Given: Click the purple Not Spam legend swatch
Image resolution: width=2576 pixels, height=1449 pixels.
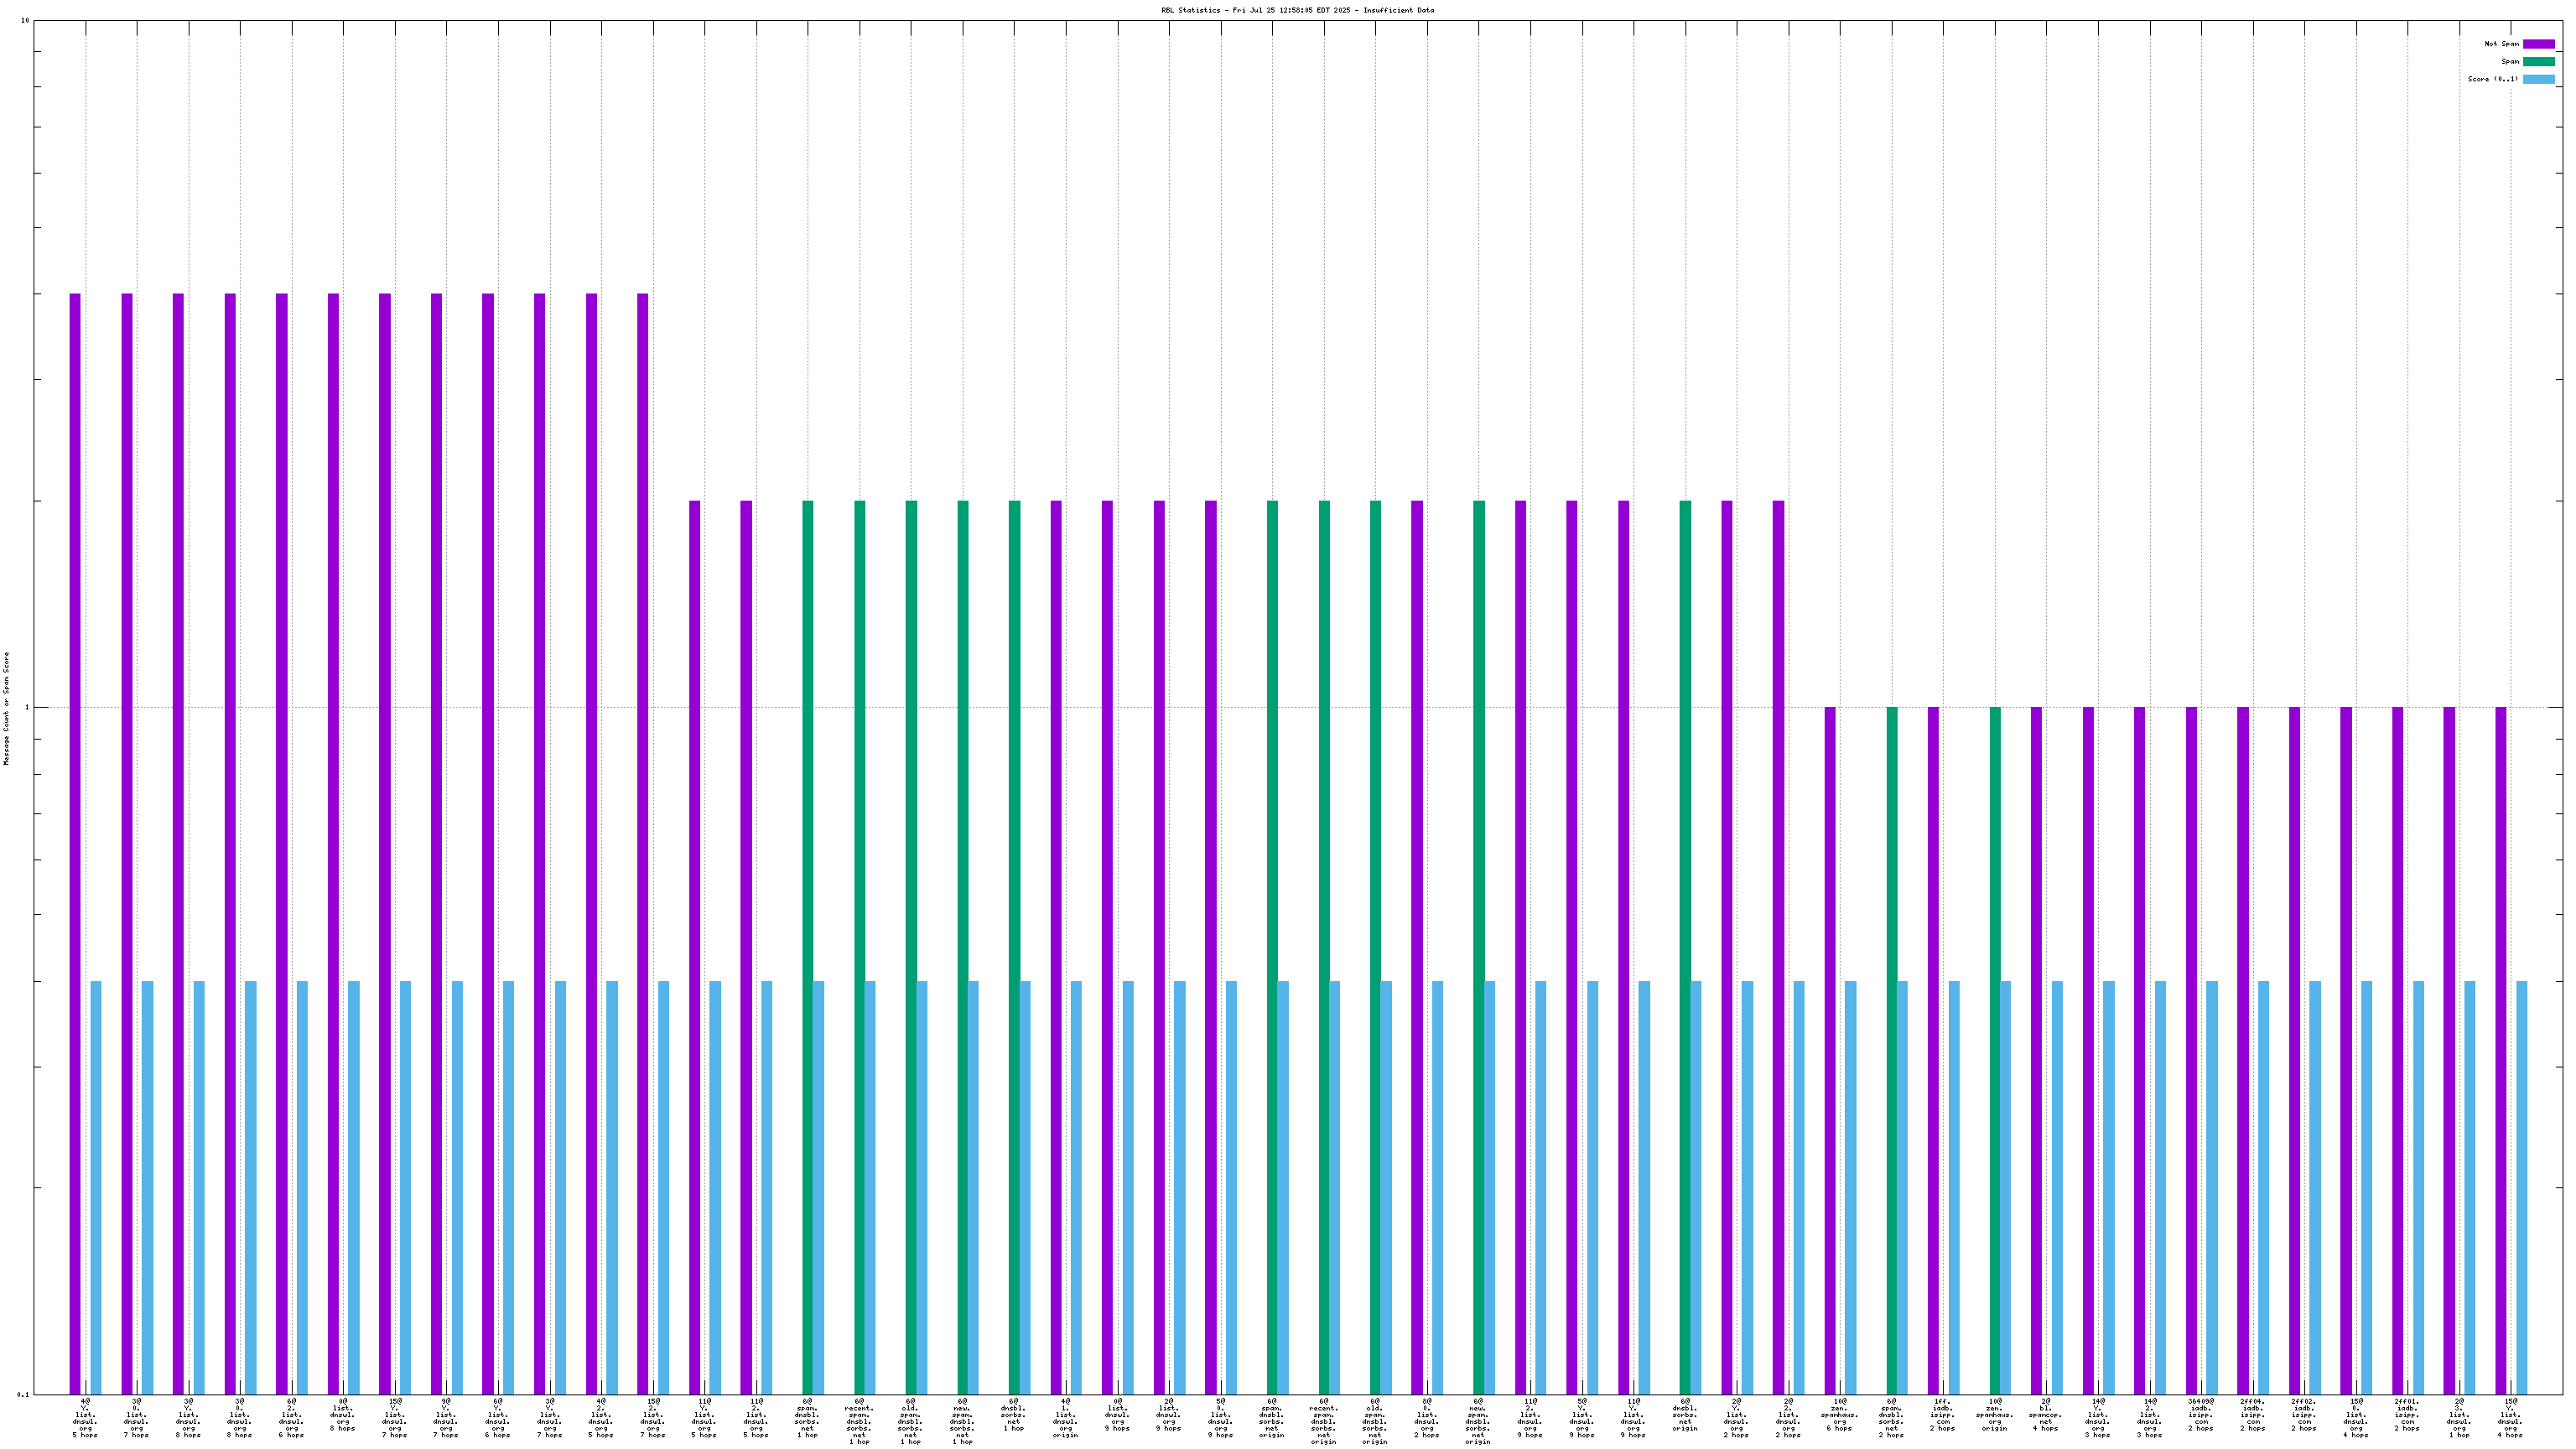Looking at the screenshot, I should click(2538, 44).
